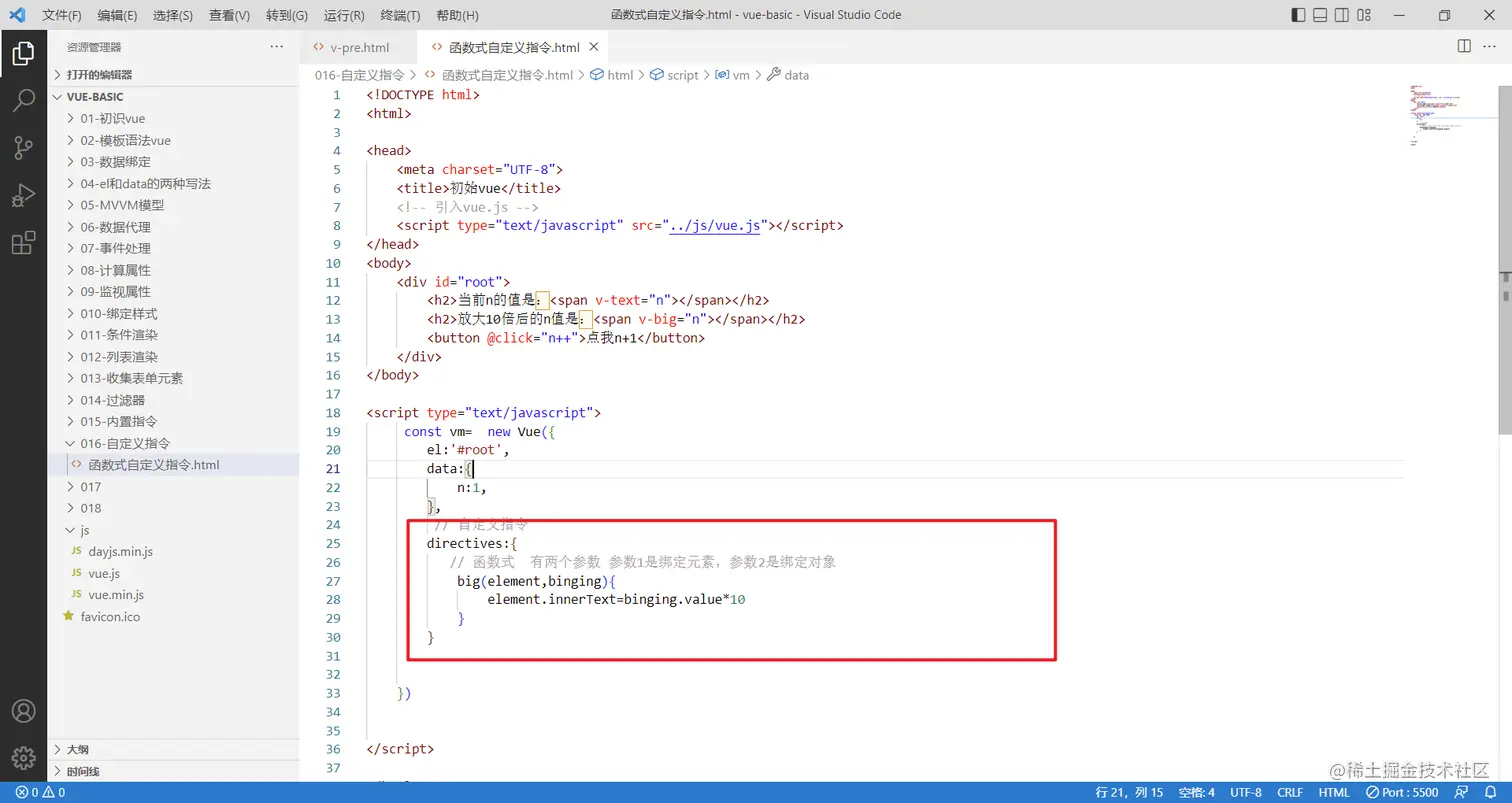Click errors and warnings status indicator

[x=40, y=793]
